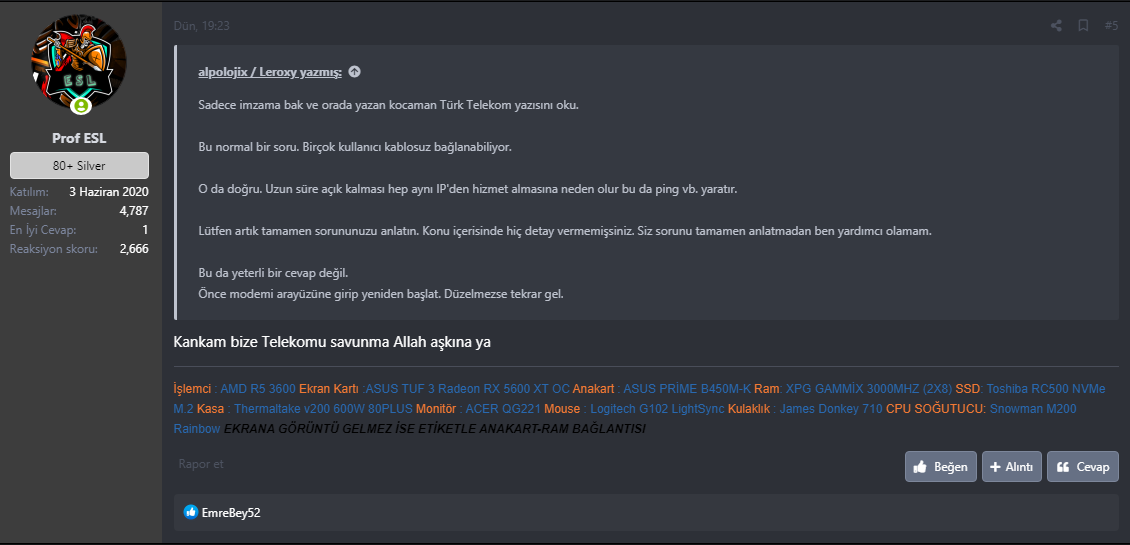This screenshot has width=1130, height=545.
Task: Open Prof ESL avatar image
Action: coord(80,64)
